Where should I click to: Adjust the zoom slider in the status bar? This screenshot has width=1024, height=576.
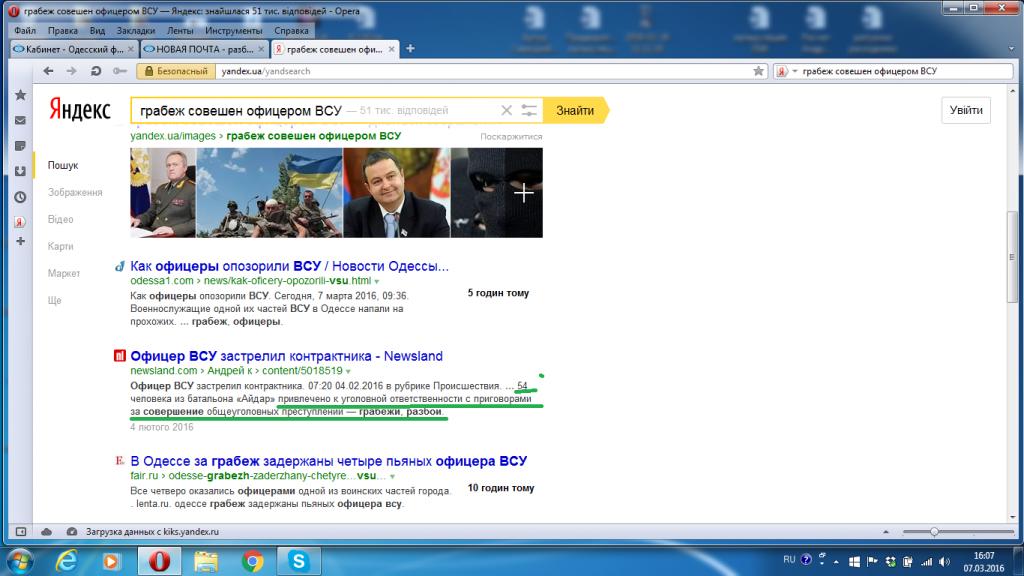click(935, 532)
